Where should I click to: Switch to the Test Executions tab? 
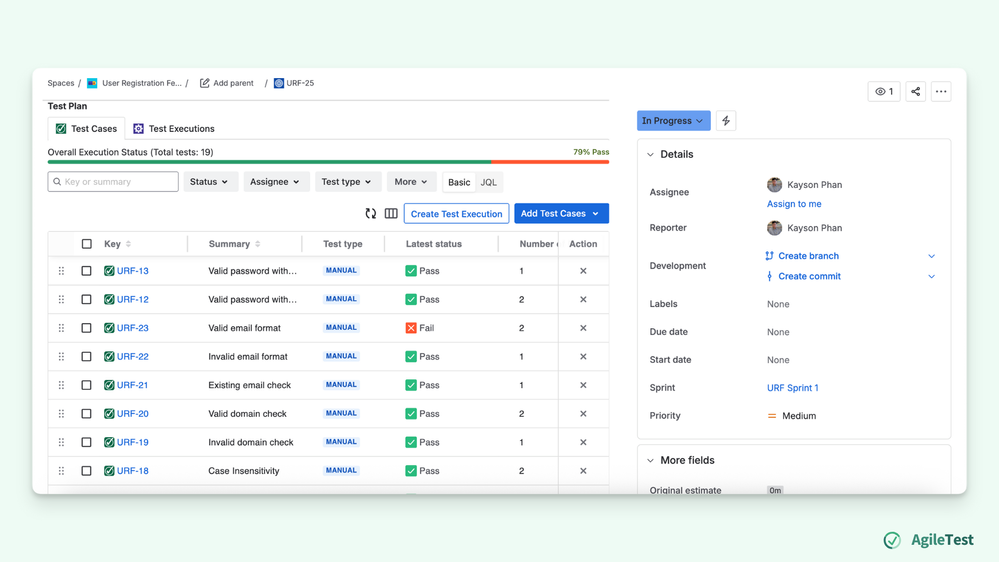coord(174,129)
